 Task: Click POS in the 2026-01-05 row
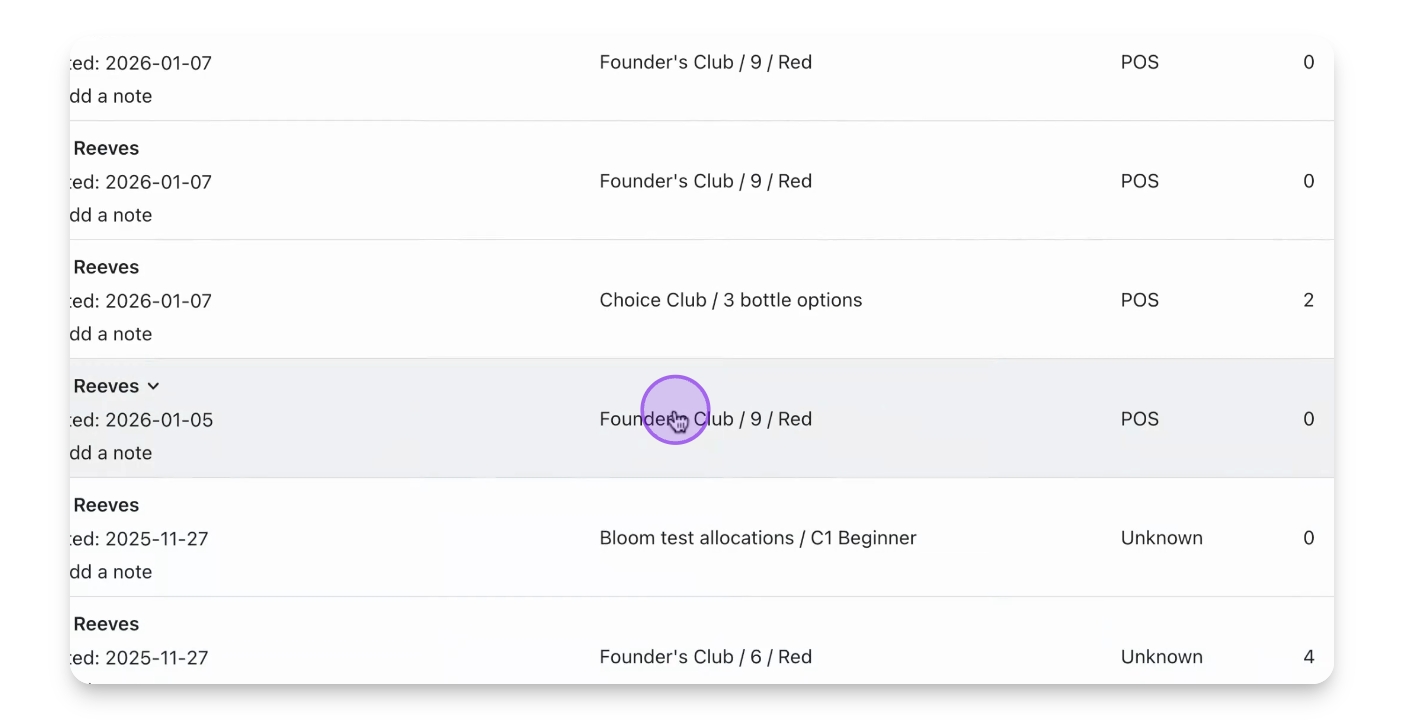tap(1139, 419)
